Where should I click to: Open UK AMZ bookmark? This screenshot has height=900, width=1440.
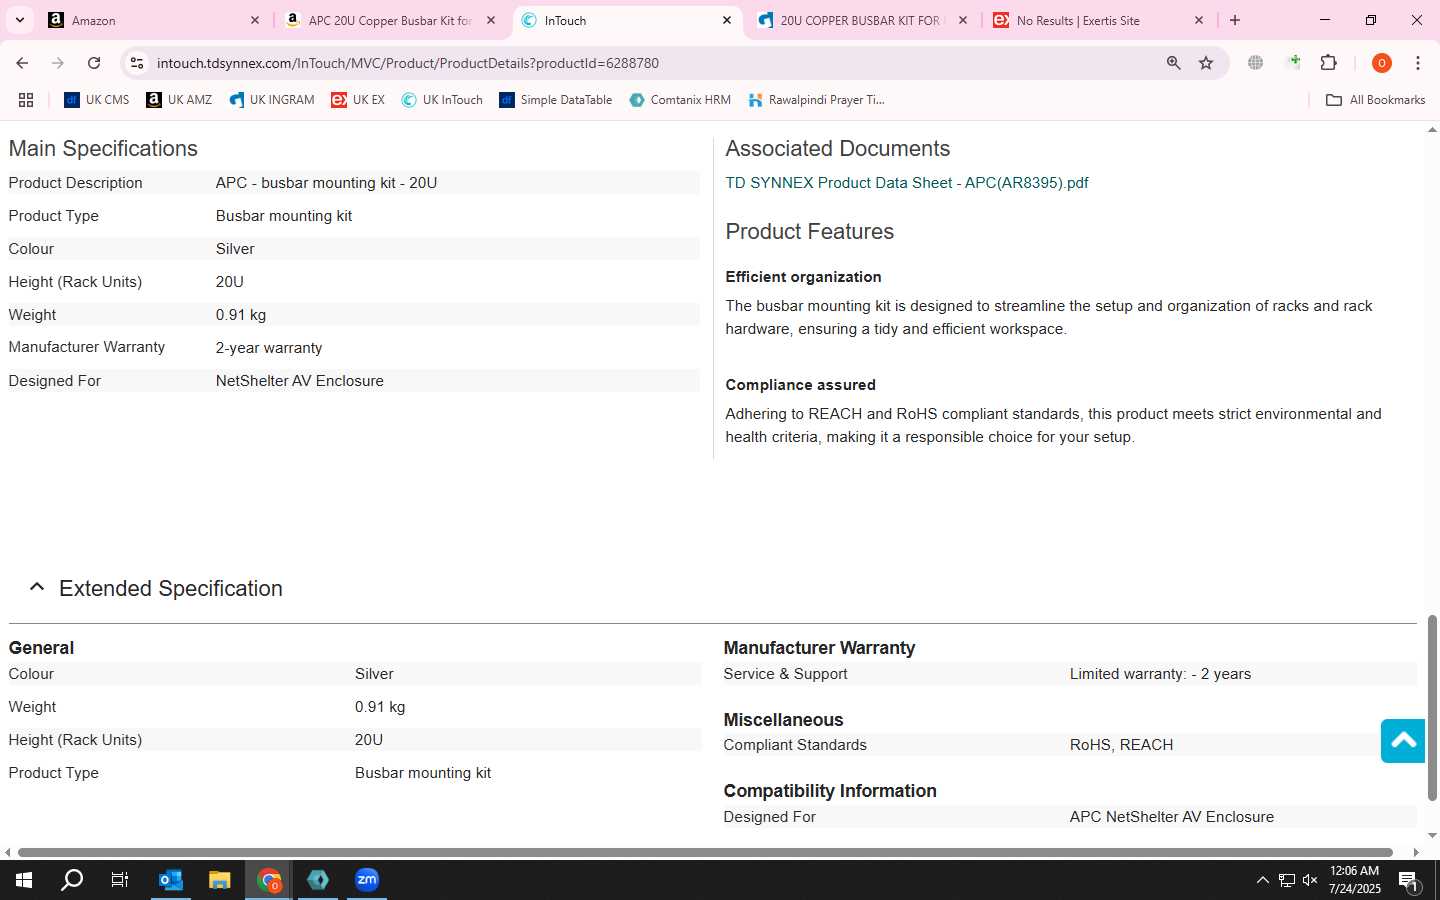point(179,100)
